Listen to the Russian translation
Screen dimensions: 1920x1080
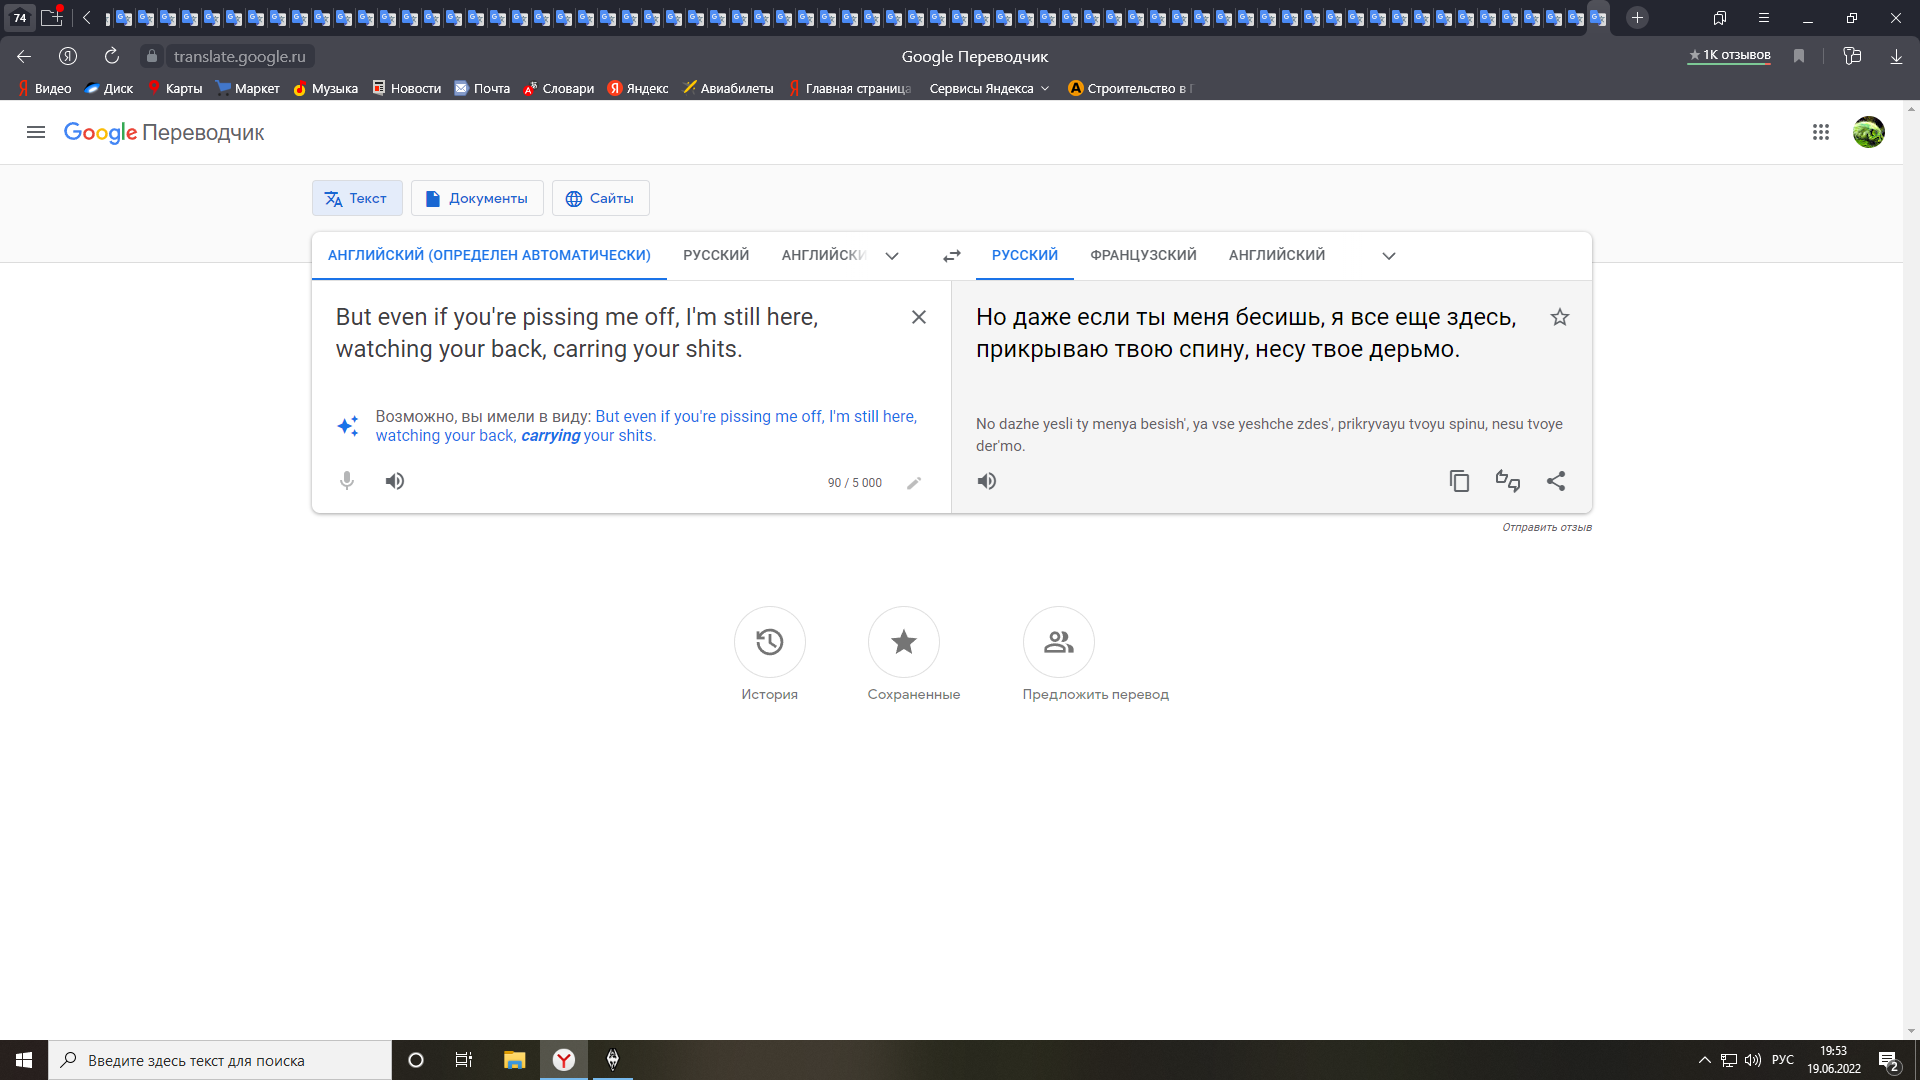tap(987, 481)
